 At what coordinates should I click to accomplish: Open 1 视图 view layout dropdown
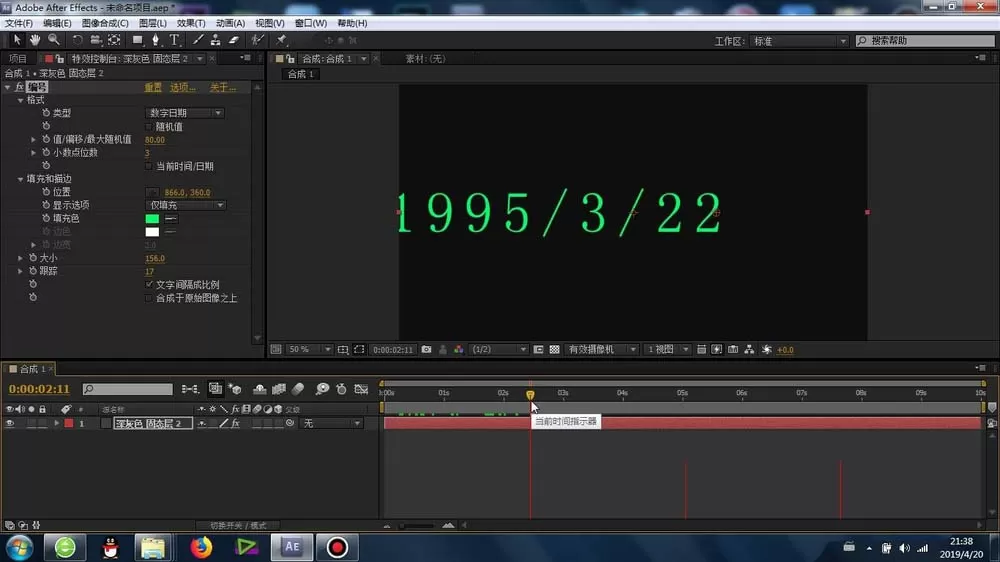(x=668, y=350)
